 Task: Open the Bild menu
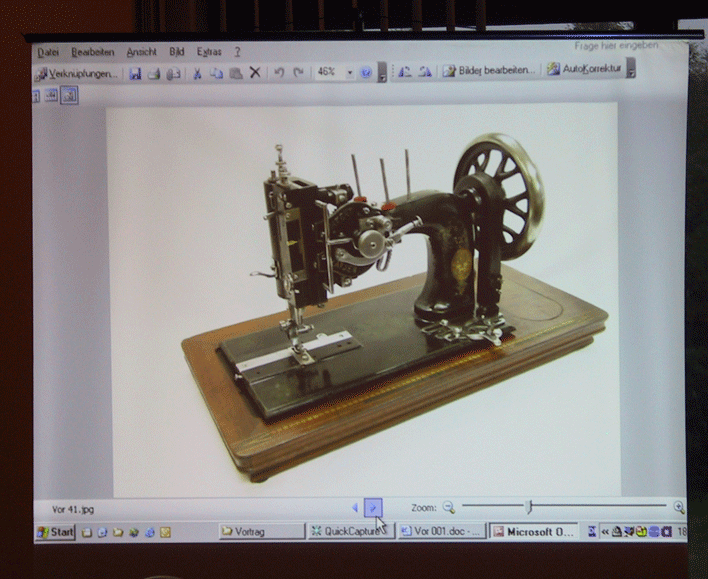[x=177, y=52]
